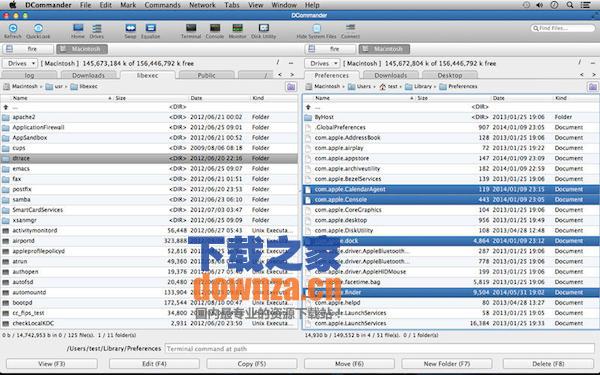
Task: Open the left panel Drives dropdown
Action: [x=20, y=64]
